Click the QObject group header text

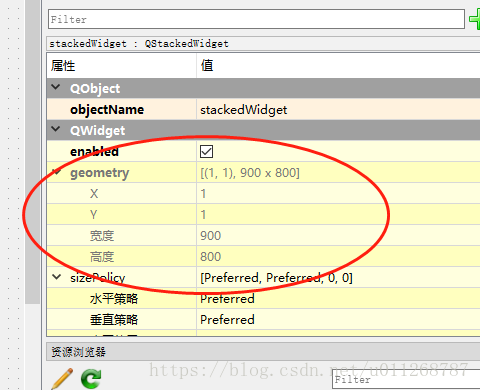point(95,89)
